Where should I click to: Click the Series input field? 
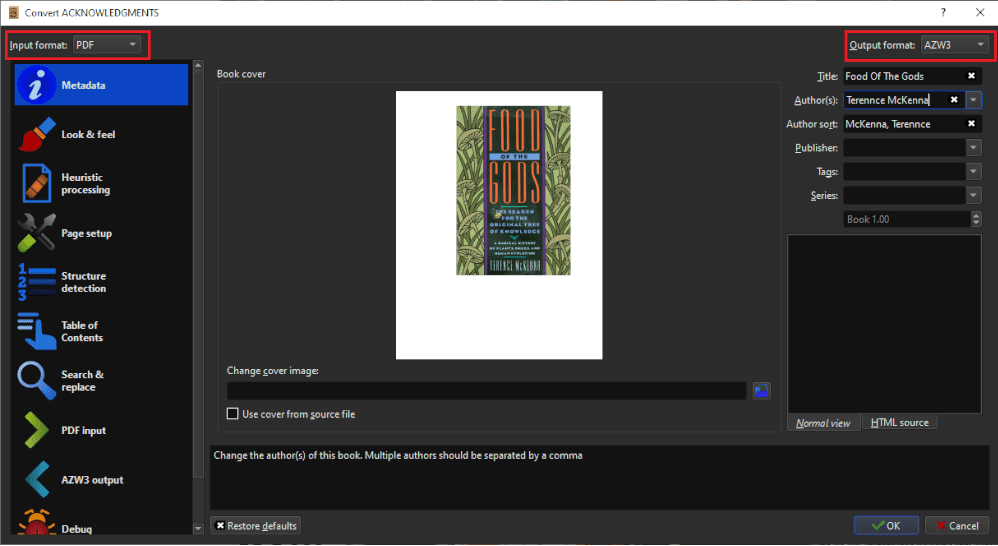pyautogui.click(x=904, y=195)
